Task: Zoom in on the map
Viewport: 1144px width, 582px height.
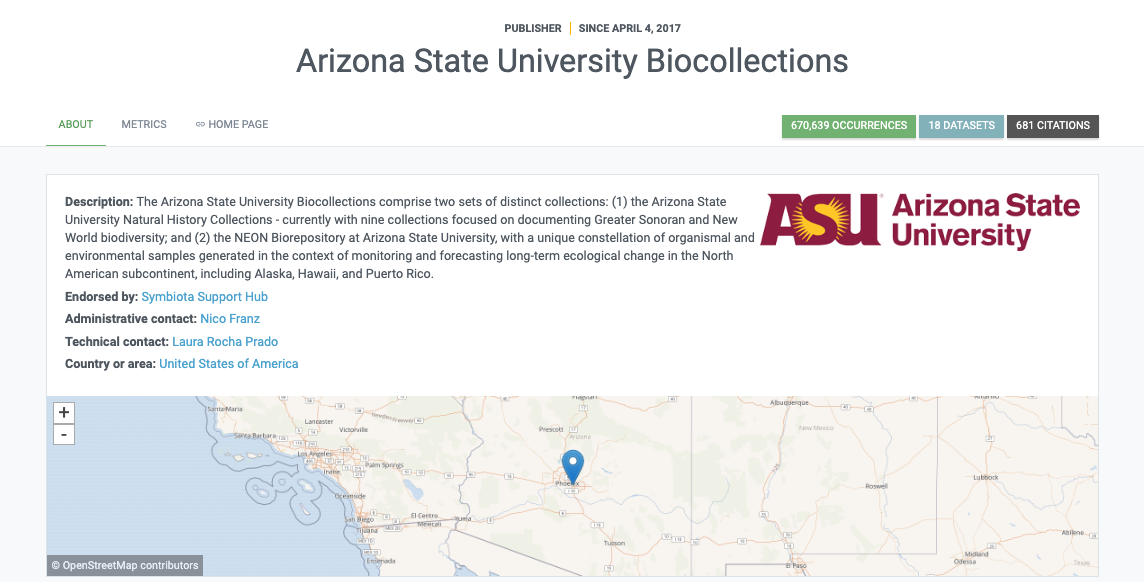Action: coord(64,412)
